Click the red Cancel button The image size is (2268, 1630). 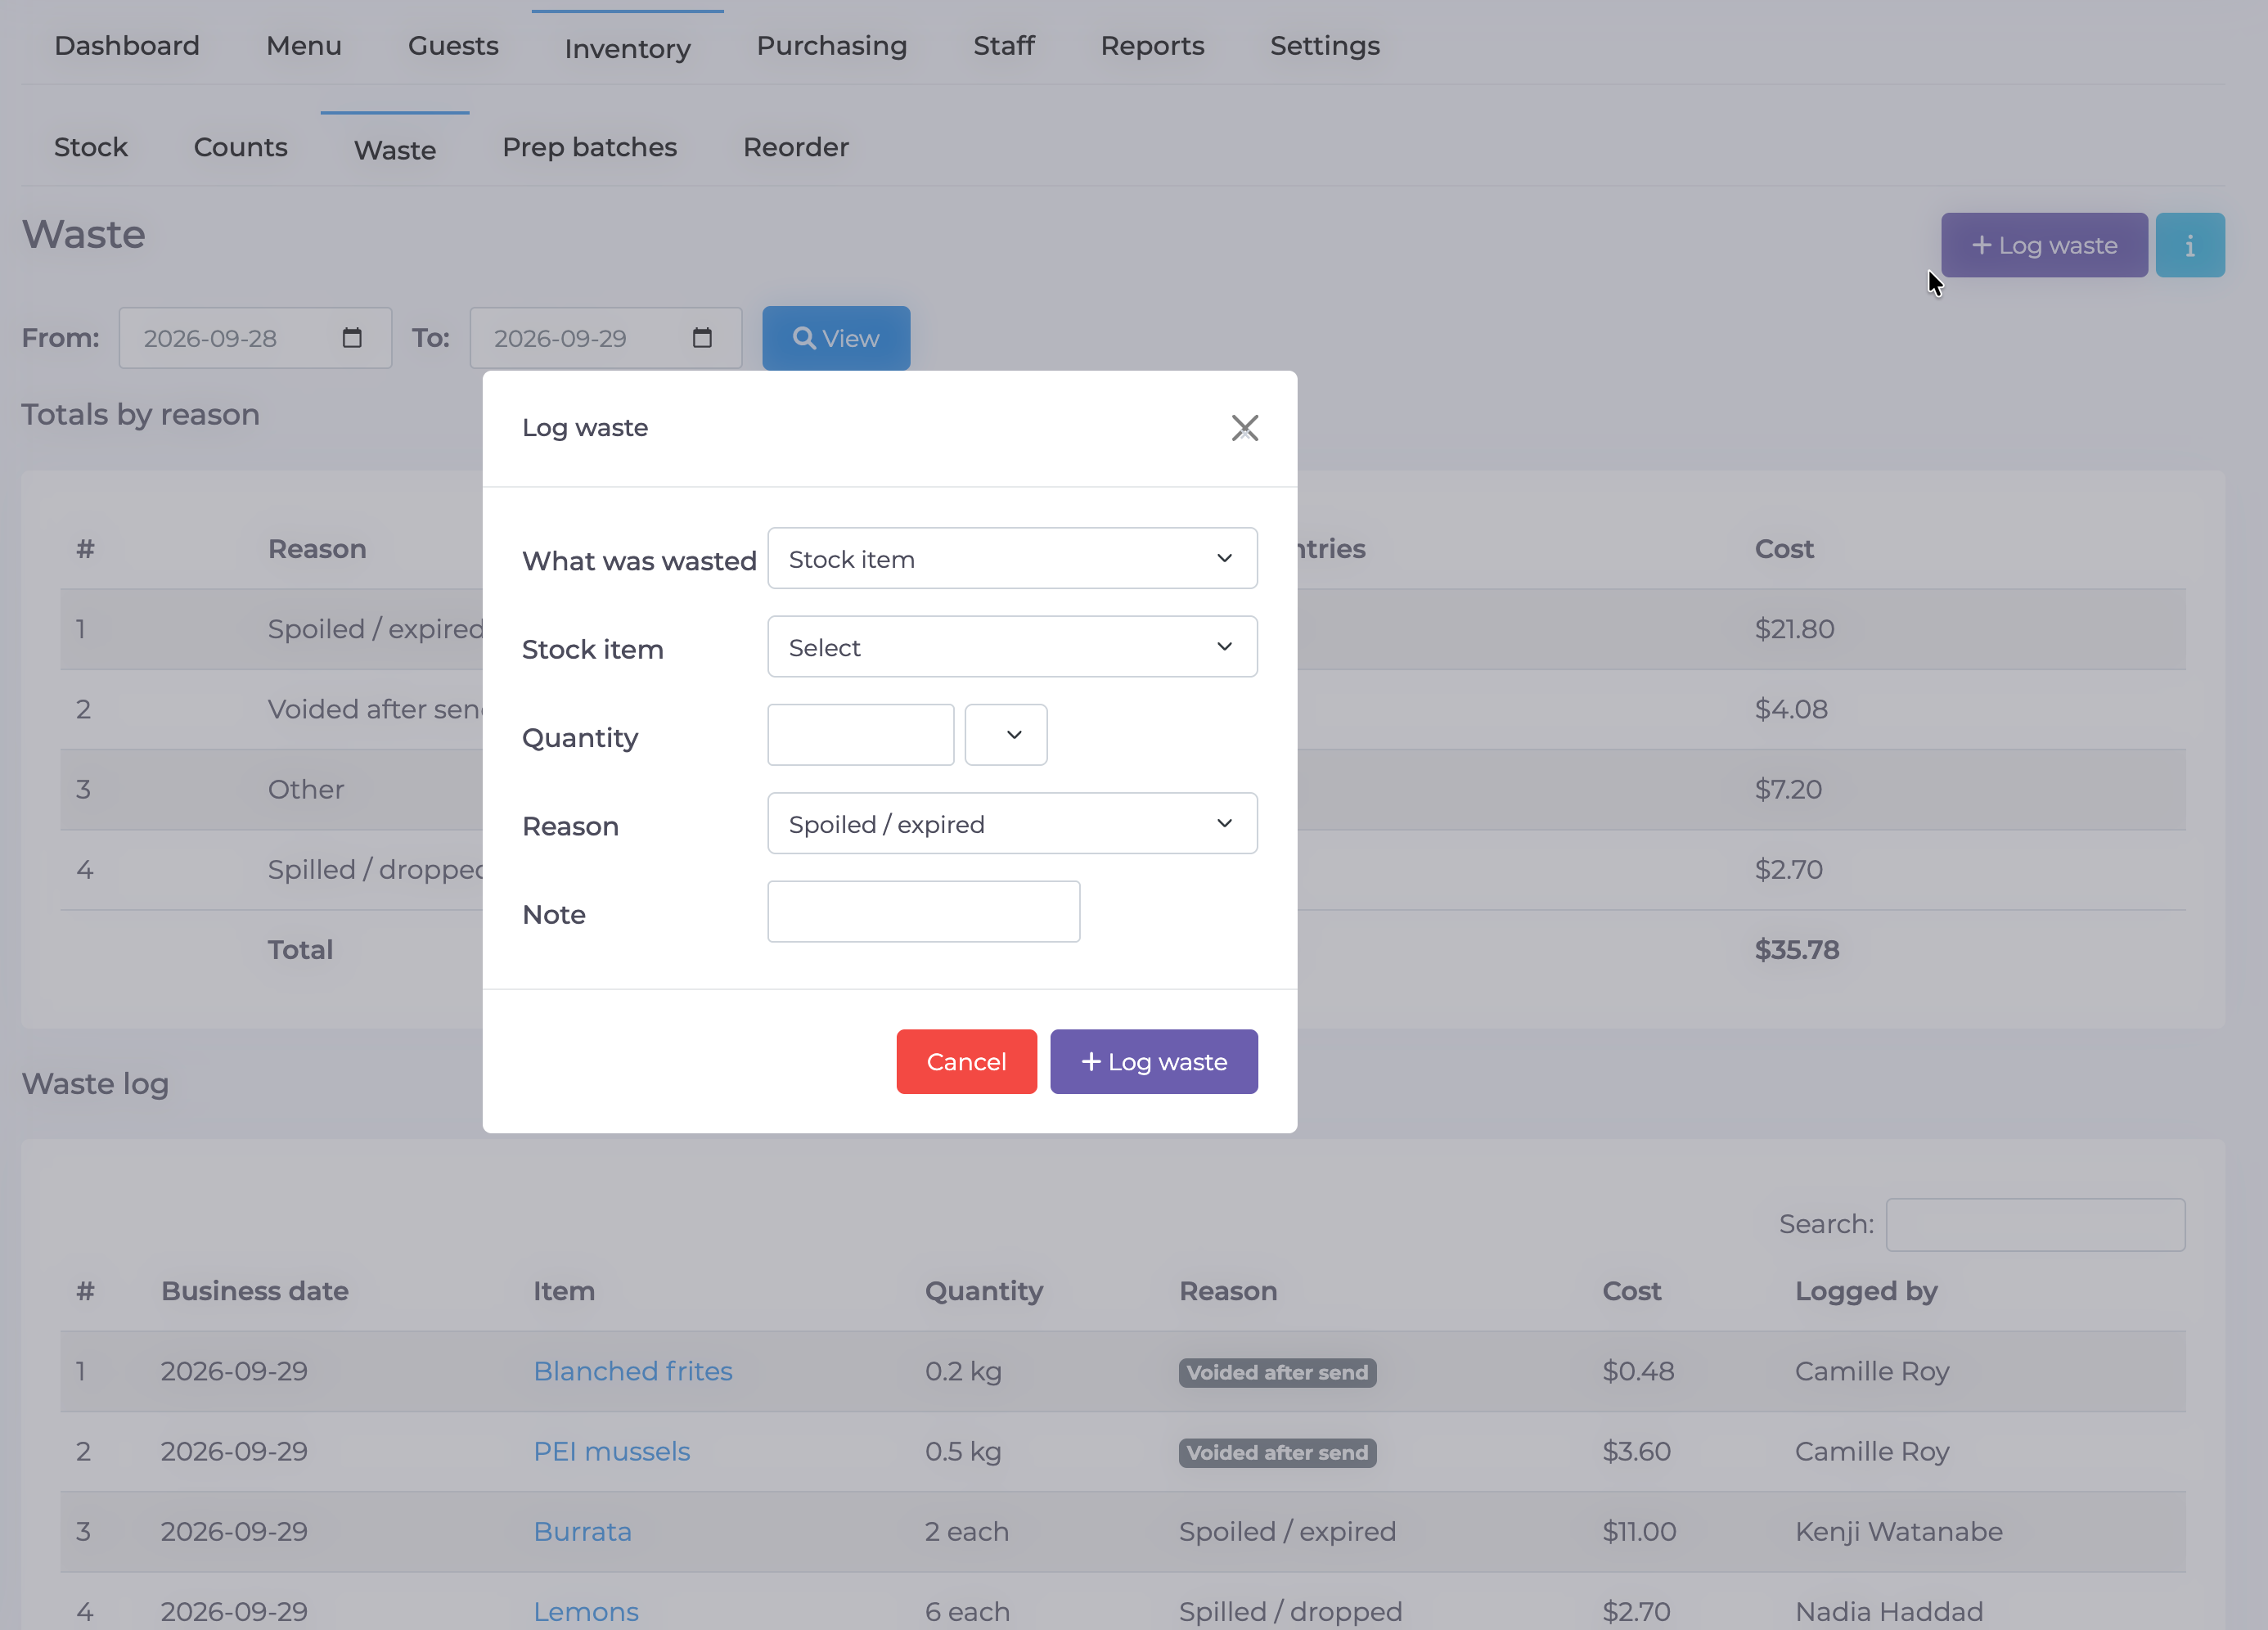pyautogui.click(x=966, y=1062)
